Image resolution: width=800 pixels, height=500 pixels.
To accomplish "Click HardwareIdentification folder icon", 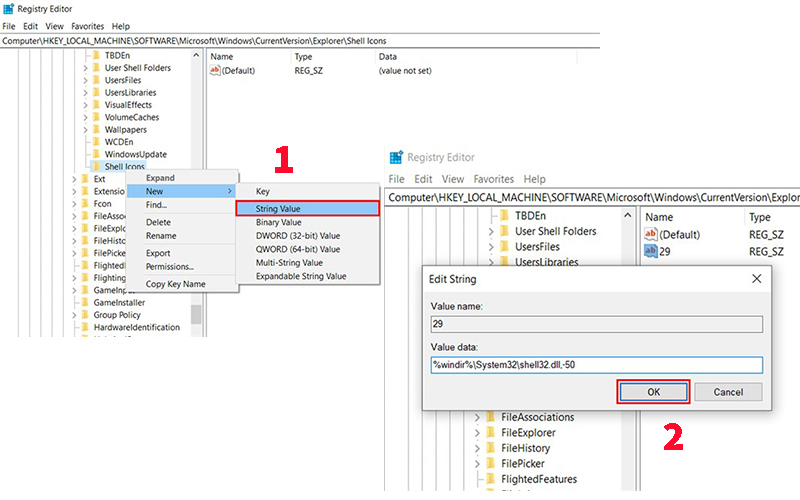I will [85, 327].
